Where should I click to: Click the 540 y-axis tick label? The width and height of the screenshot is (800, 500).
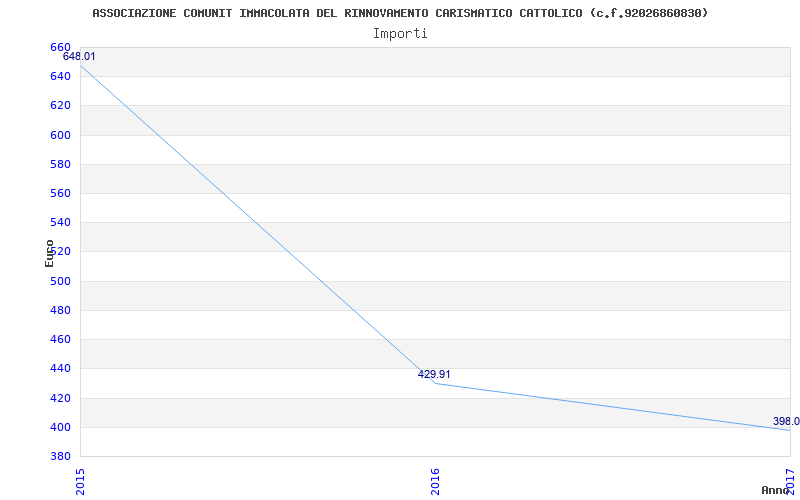tap(60, 222)
